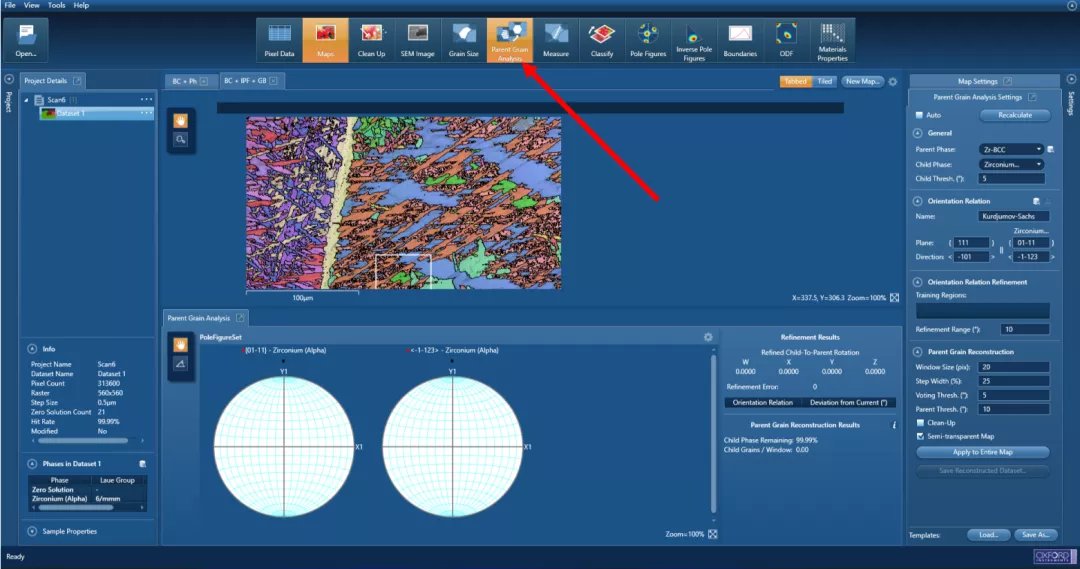Select the pan hand tool on map
The height and width of the screenshot is (569, 1080).
pyautogui.click(x=181, y=121)
